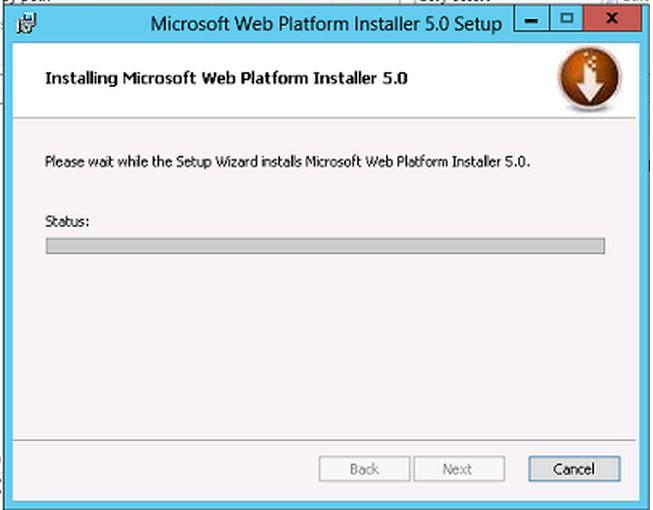Viewport: 653px width, 510px height.
Task: Click the orange download arrow logo
Action: point(590,79)
